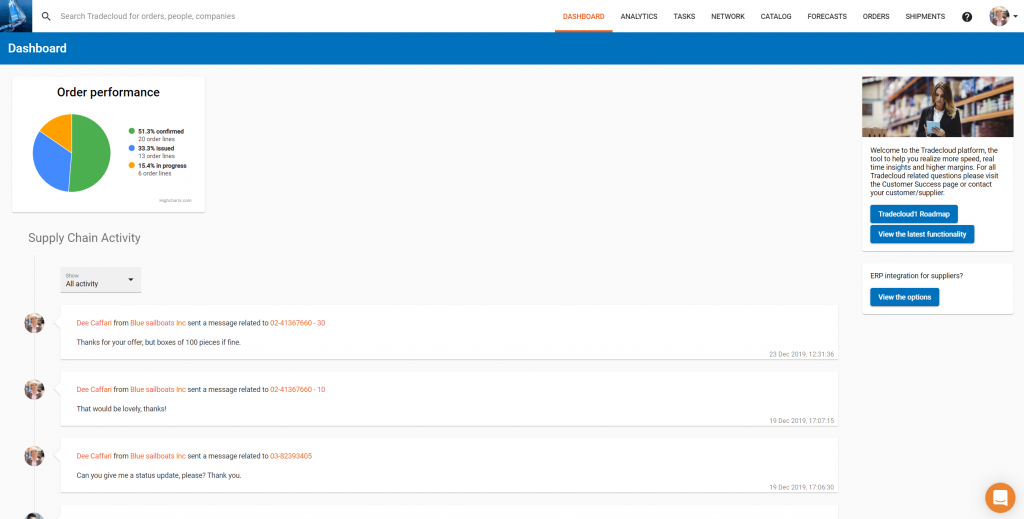Open the Network tab
Viewport: 1024px width, 519px height.
(x=728, y=16)
